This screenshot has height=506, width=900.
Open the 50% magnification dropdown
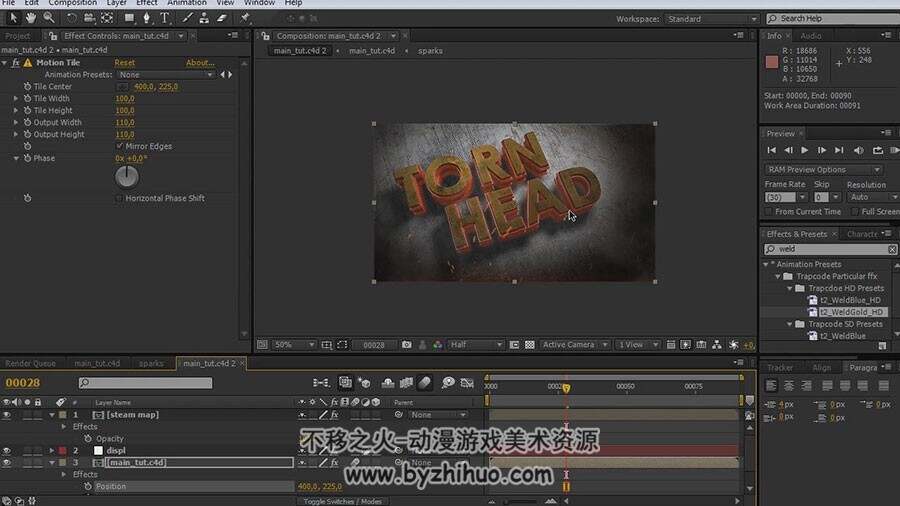(x=294, y=345)
